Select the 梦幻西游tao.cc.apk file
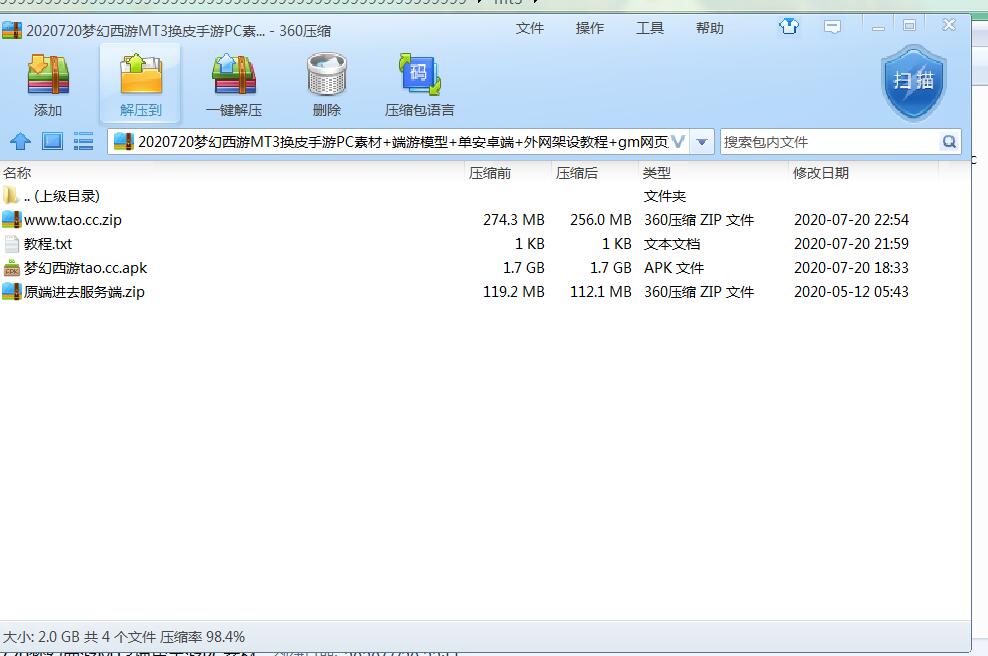The height and width of the screenshot is (656, 988). [85, 268]
